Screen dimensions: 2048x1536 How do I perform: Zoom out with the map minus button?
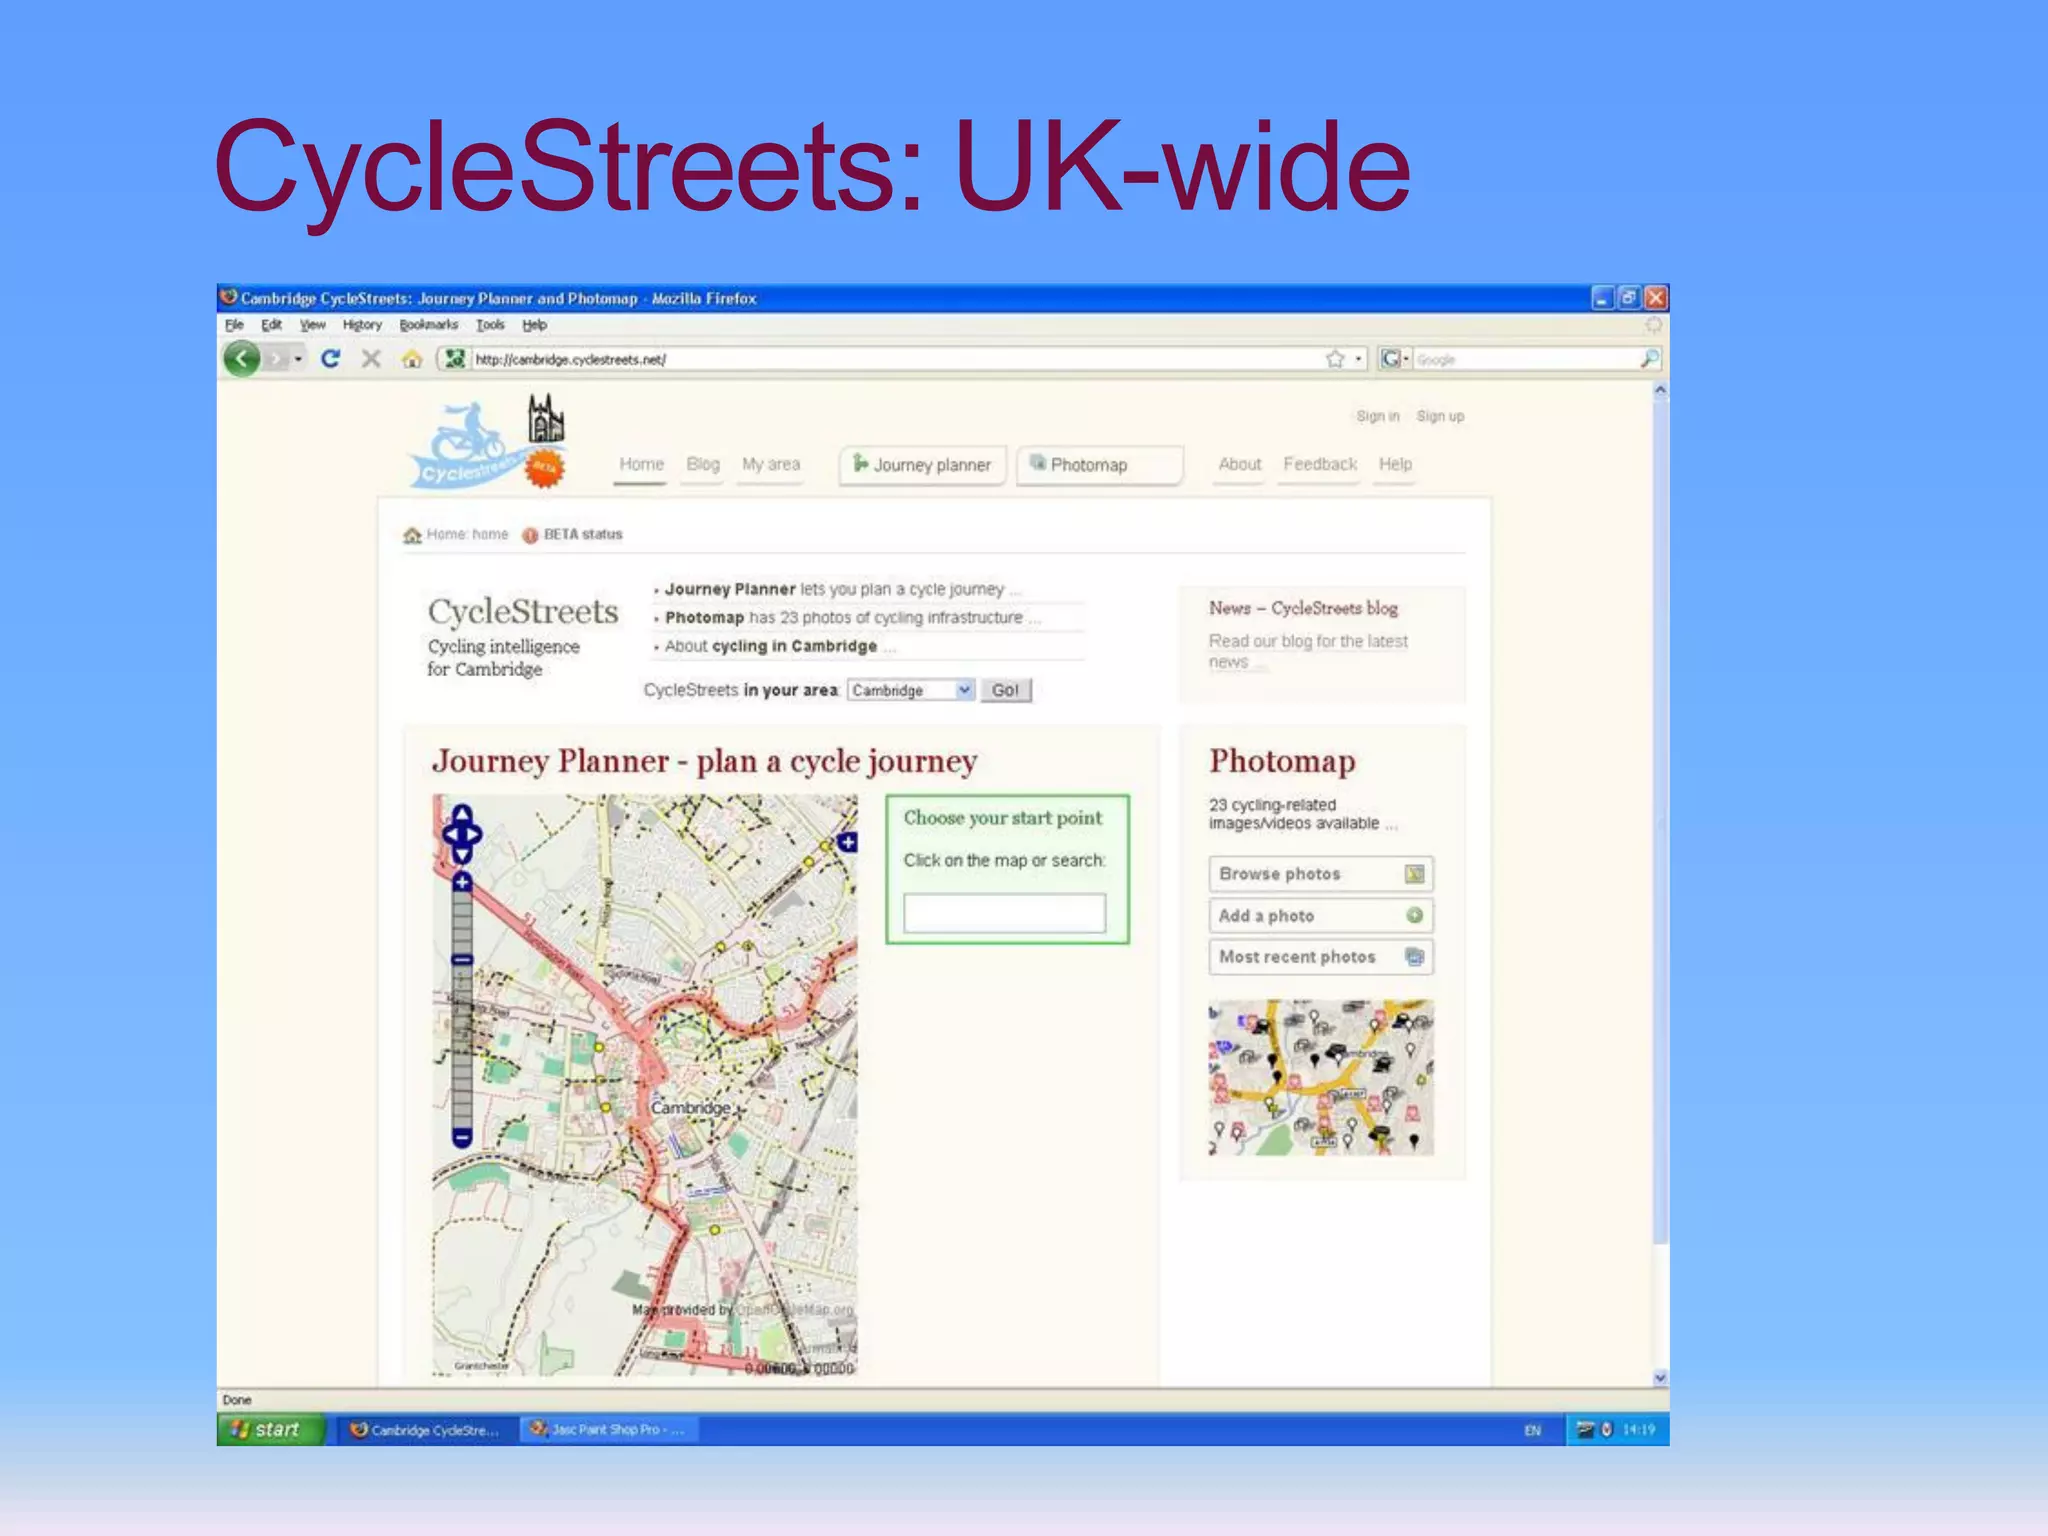(462, 1137)
